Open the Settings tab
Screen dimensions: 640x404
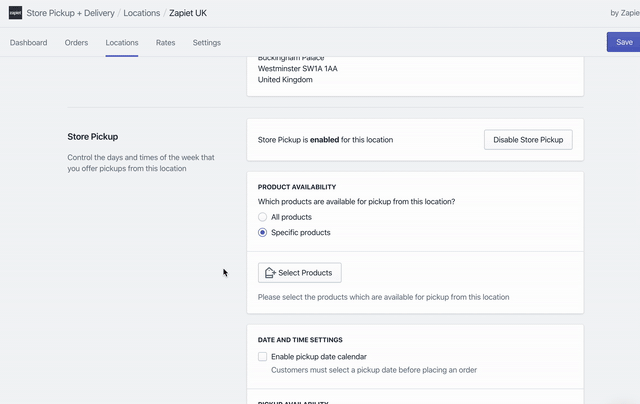coord(207,43)
